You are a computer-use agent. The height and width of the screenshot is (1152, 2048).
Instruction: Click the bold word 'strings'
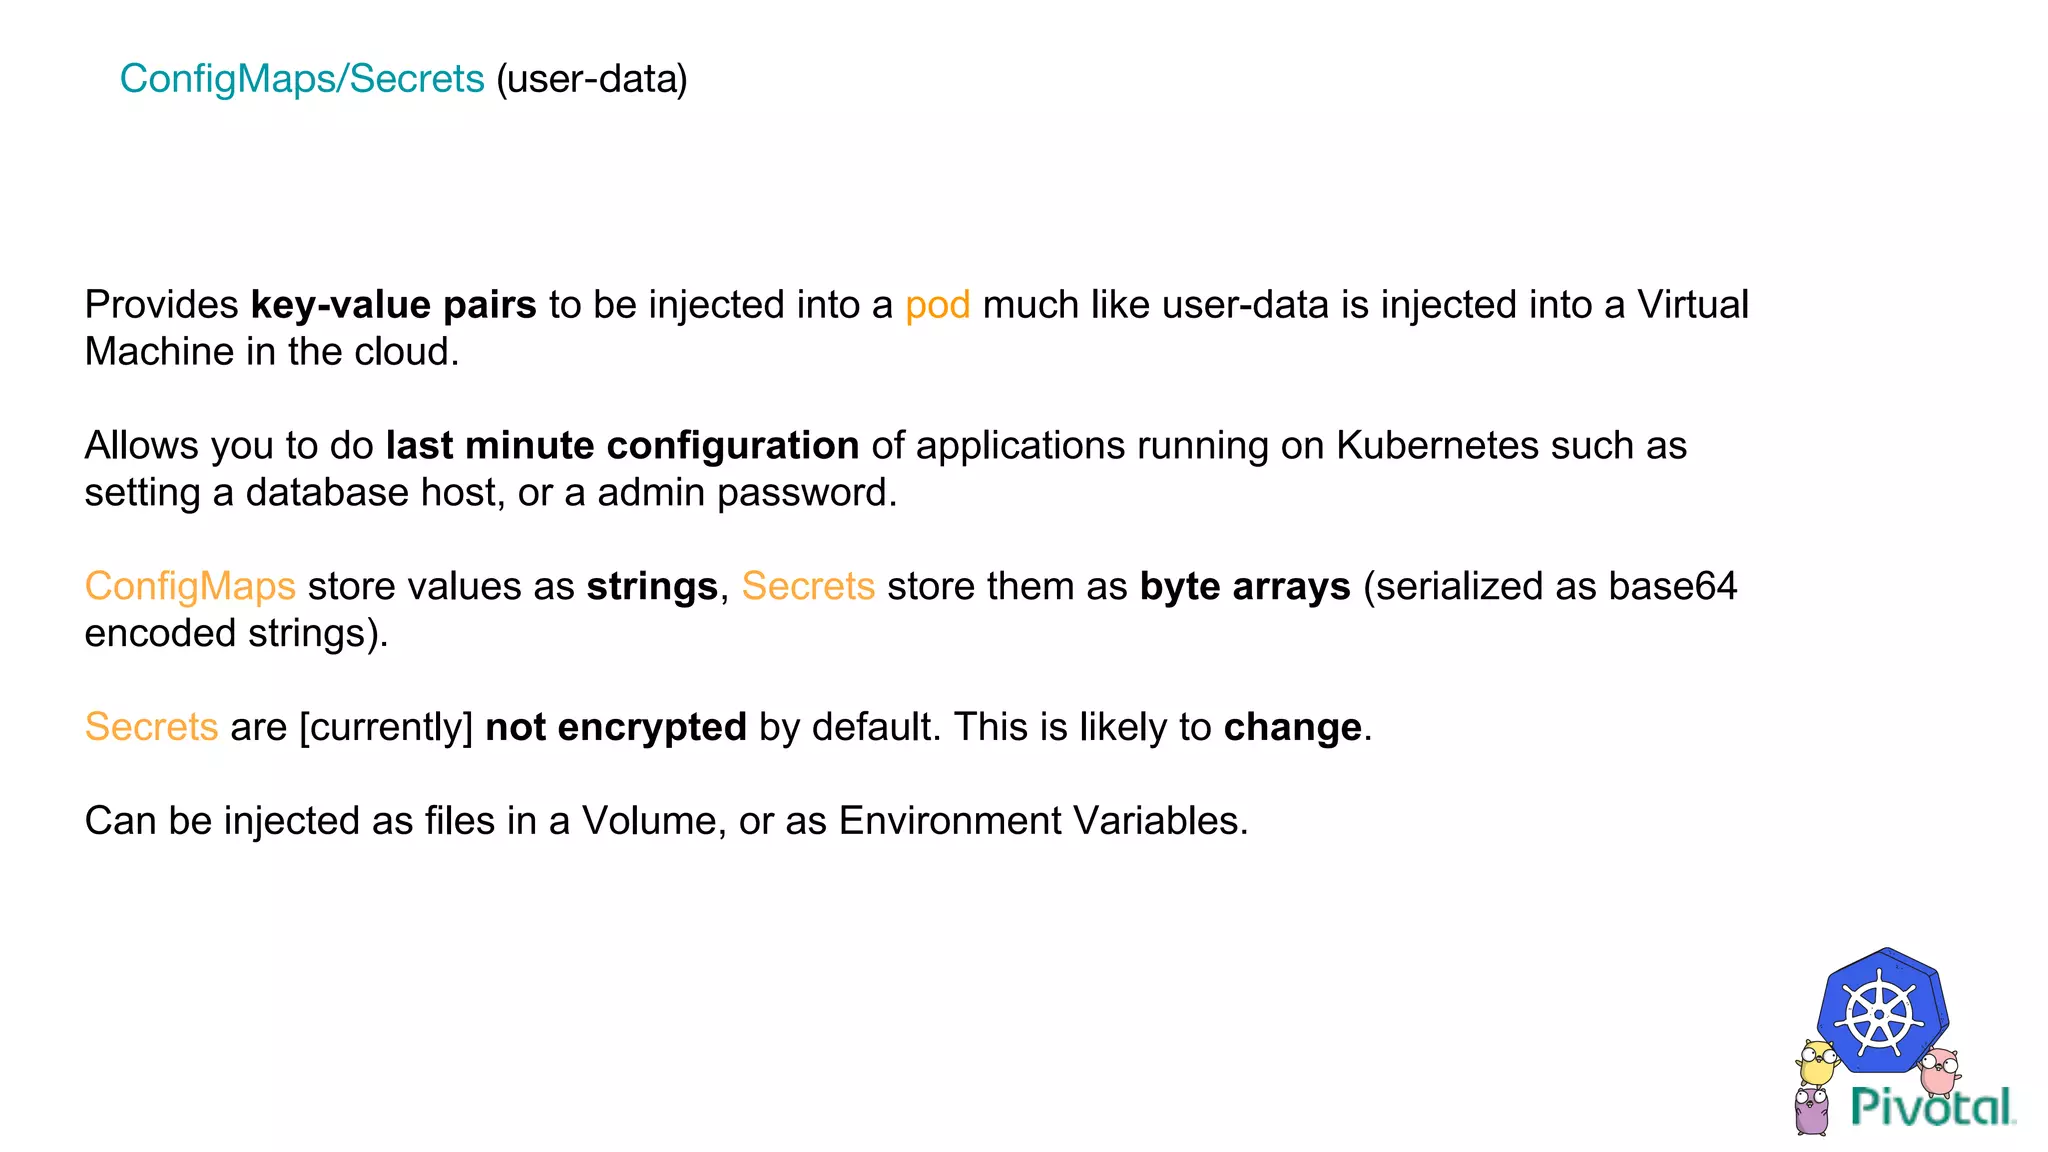pos(652,586)
